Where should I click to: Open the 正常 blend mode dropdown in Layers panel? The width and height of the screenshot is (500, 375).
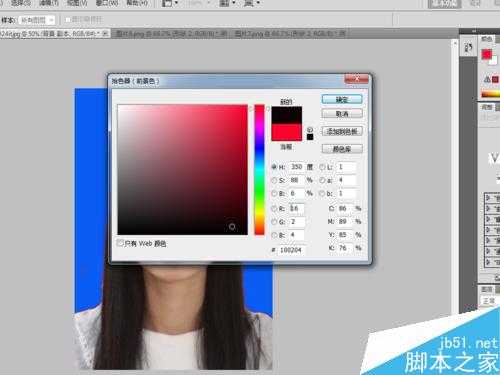490,301
